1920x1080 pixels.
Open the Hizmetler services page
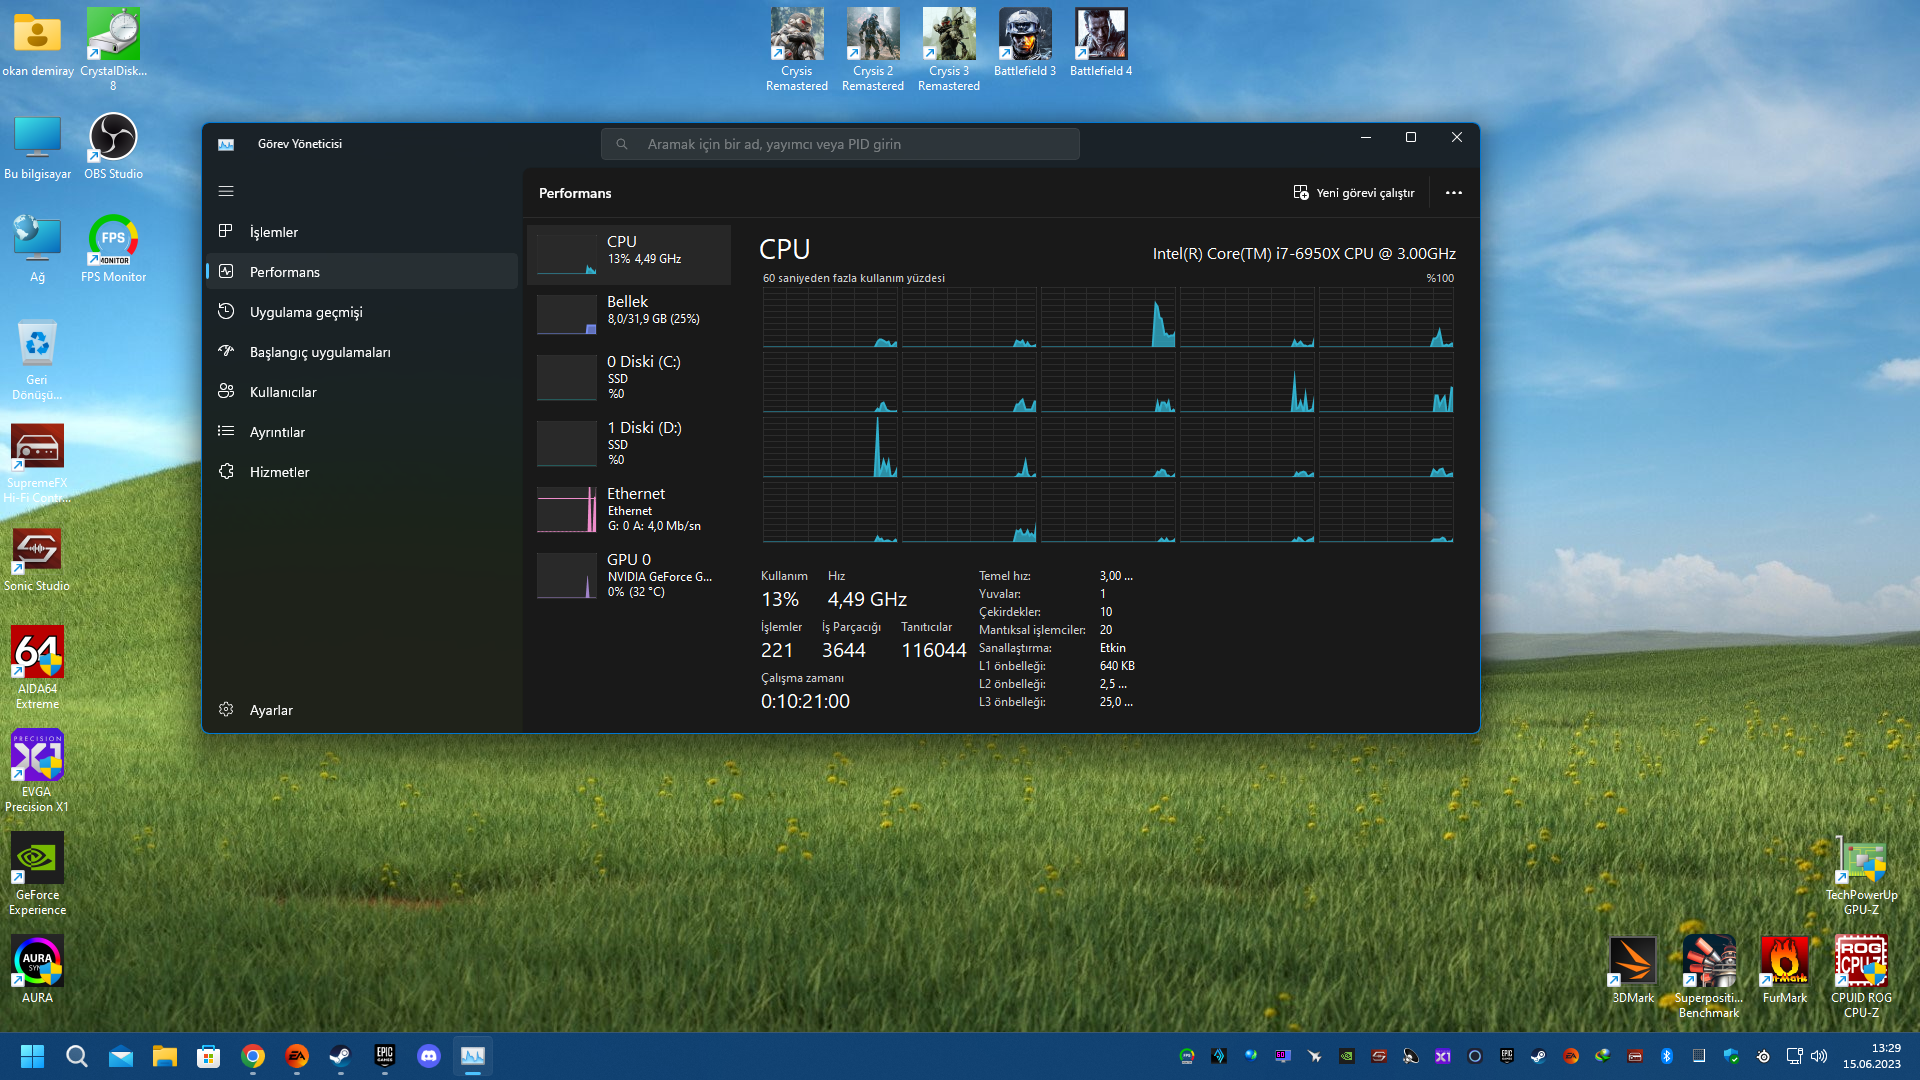coord(279,472)
